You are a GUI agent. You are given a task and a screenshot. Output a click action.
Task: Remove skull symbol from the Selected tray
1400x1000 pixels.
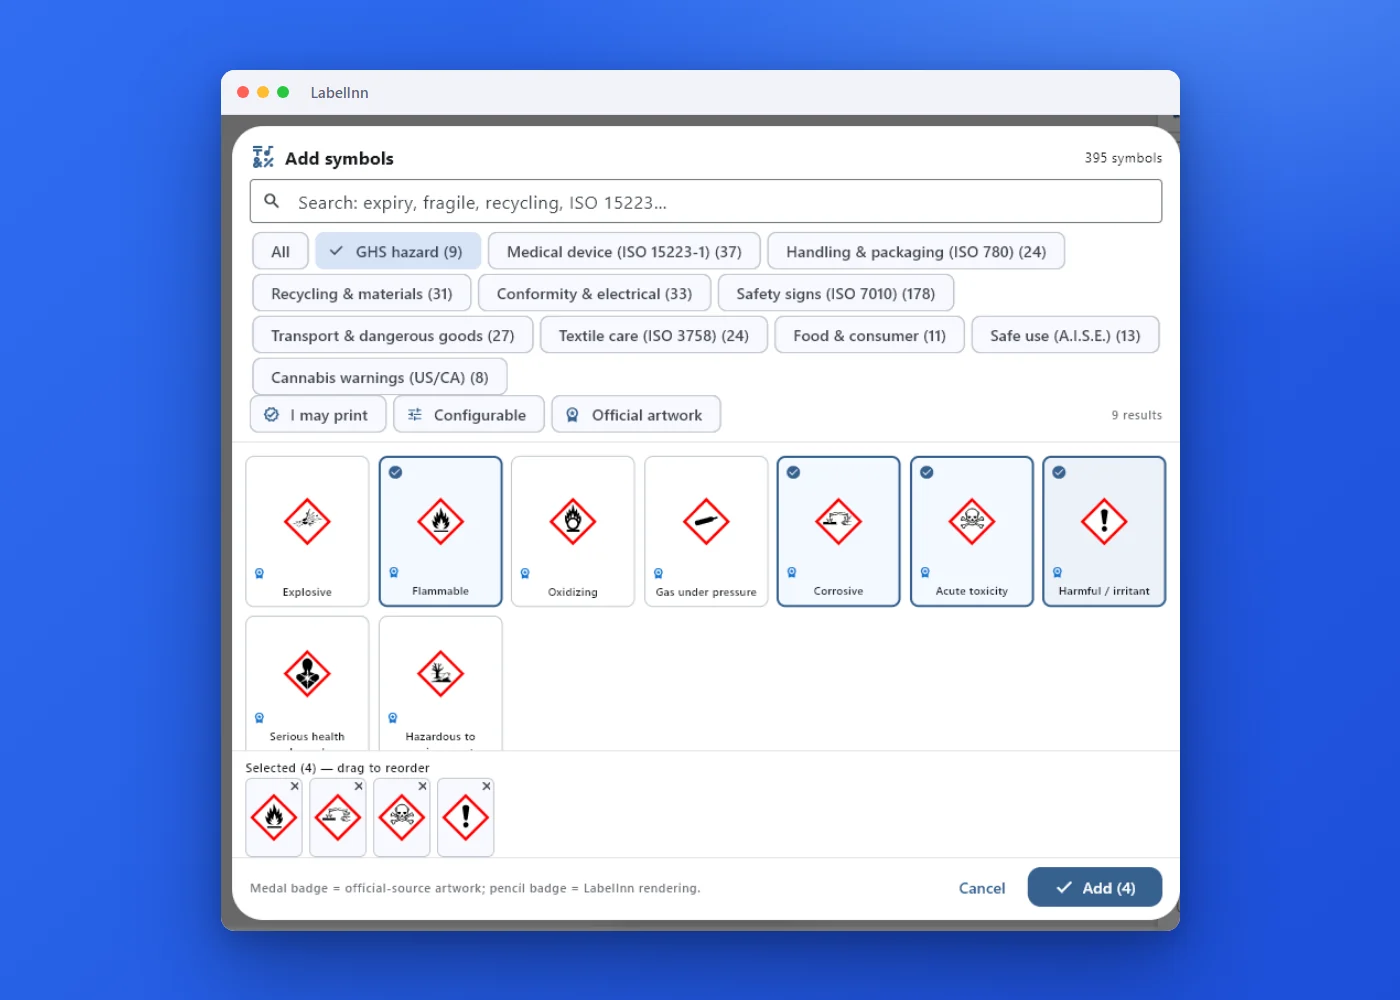[423, 787]
